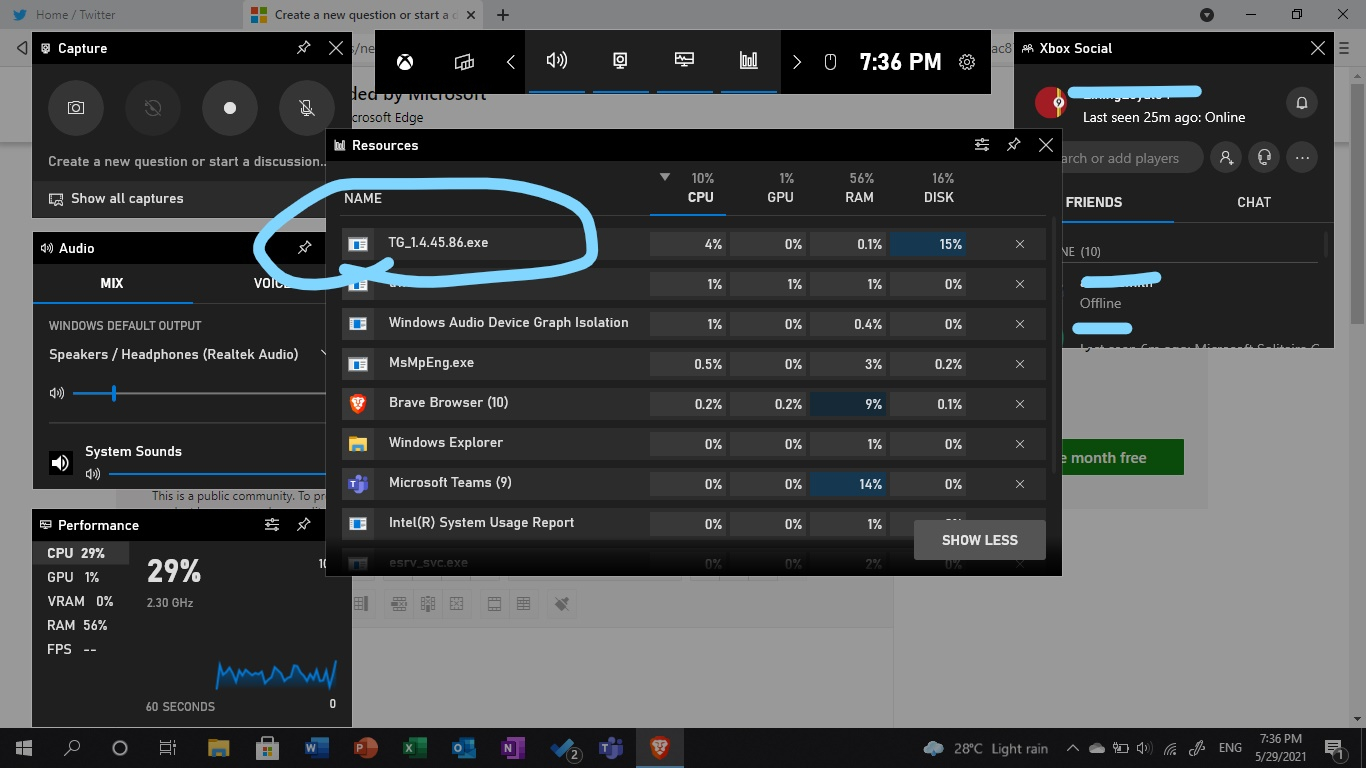Open the widget menu in Game Bar
1366x768 pixels.
click(464, 62)
